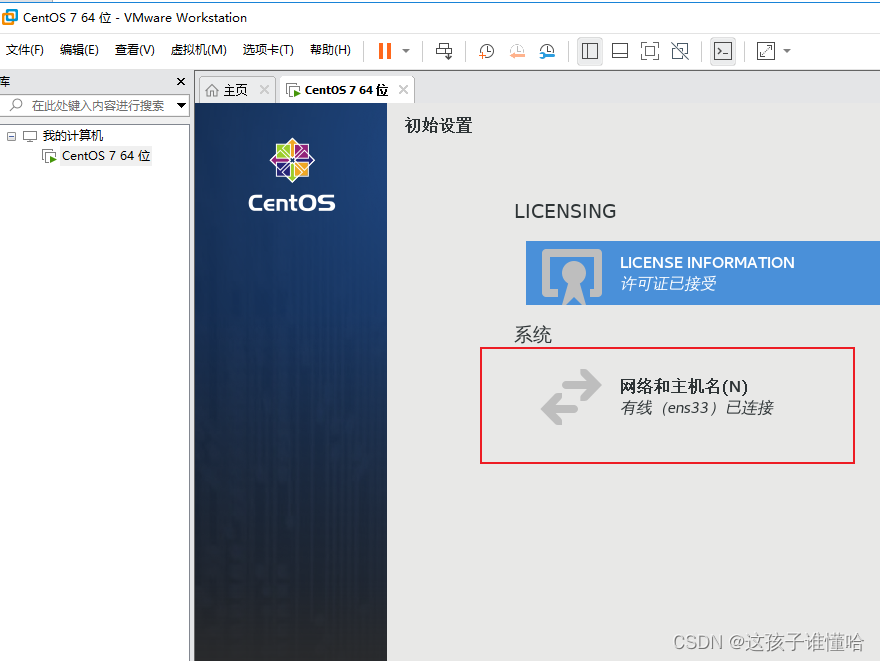Select 我的计算机 in the library tree

coord(73,136)
